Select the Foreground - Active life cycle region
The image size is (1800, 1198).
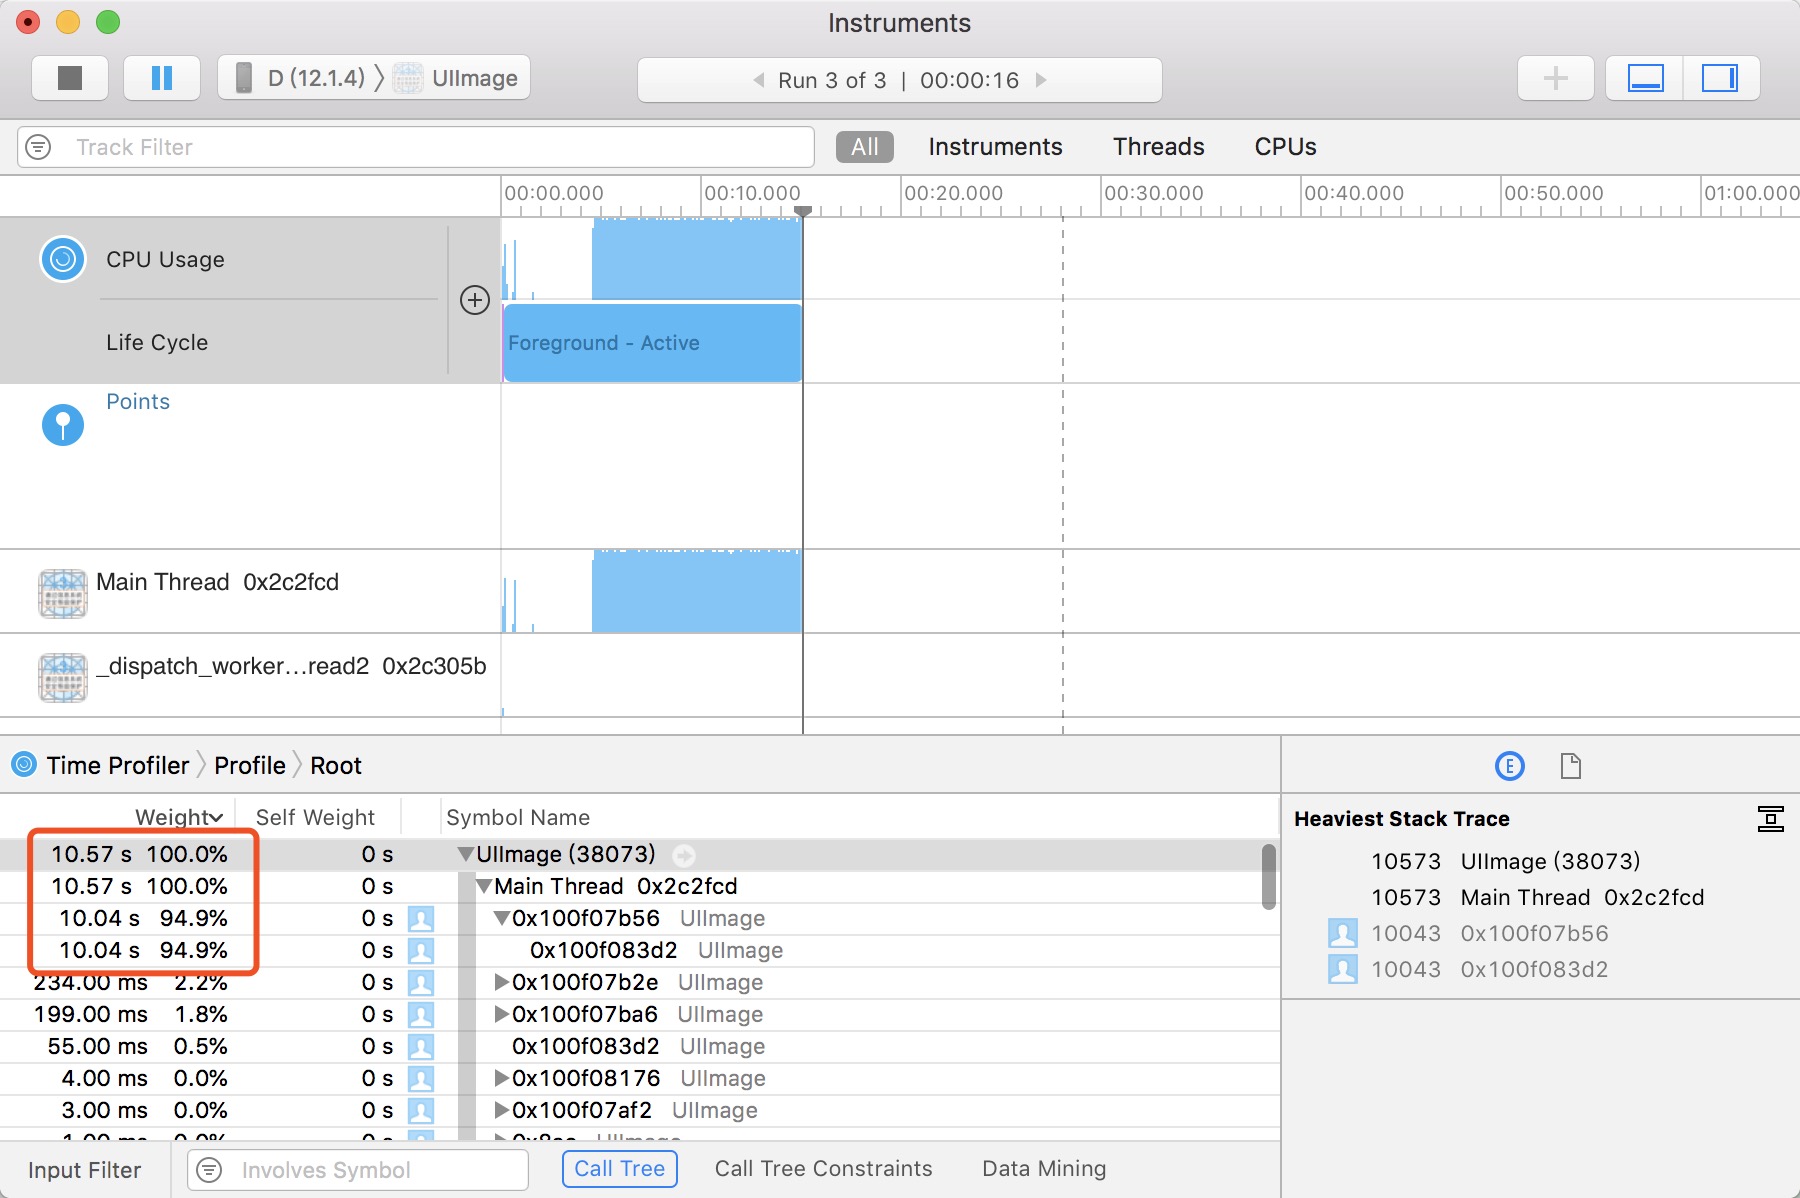click(x=652, y=343)
